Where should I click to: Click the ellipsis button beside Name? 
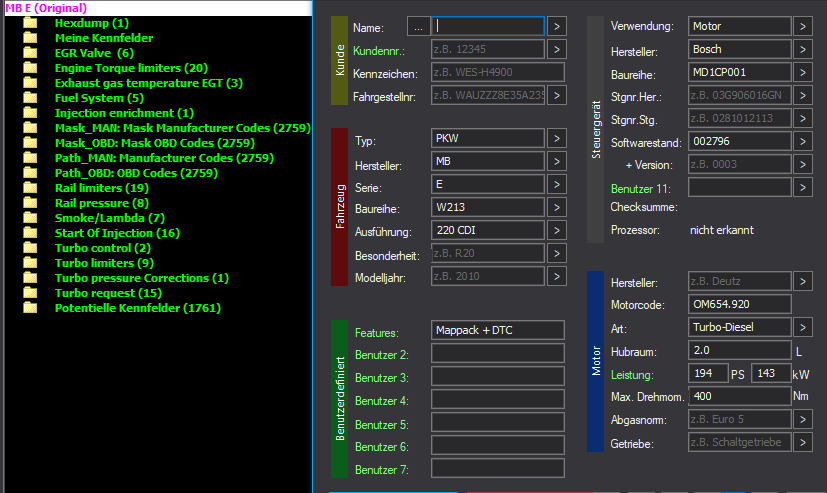point(418,26)
